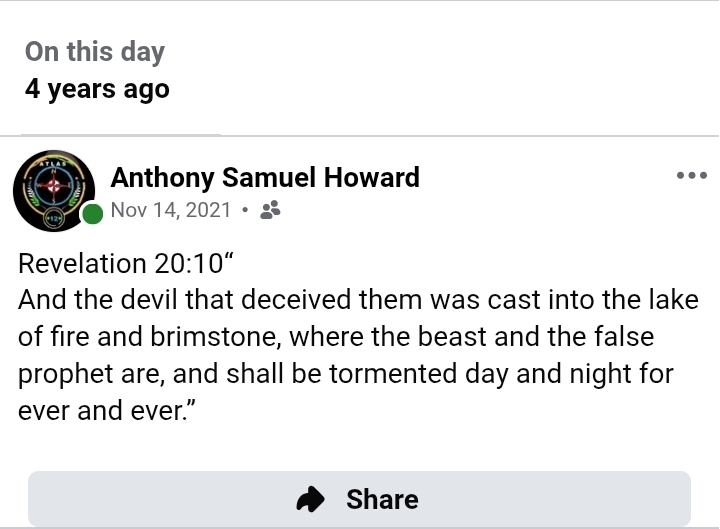This screenshot has width=720, height=529.
Task: Click the friends audience icon beside the date
Action: [270, 210]
